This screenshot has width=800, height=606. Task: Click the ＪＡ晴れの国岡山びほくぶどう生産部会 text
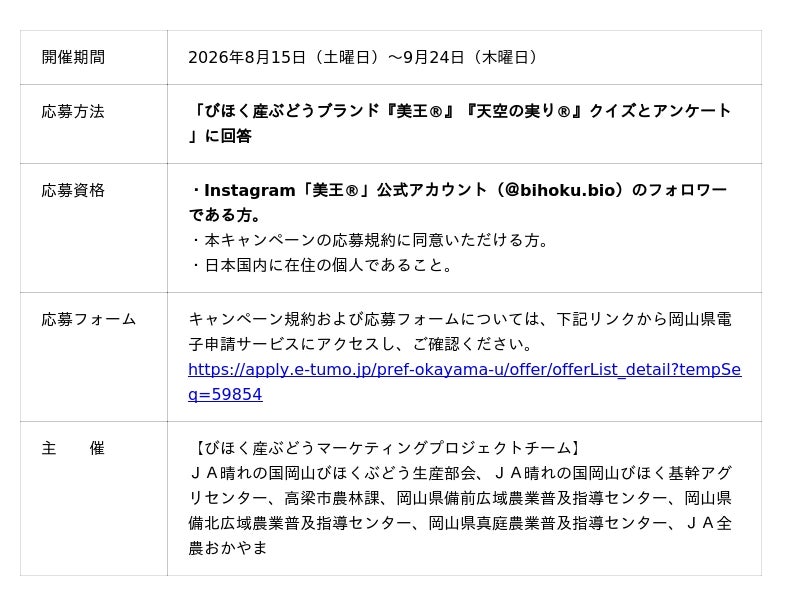click(332, 473)
